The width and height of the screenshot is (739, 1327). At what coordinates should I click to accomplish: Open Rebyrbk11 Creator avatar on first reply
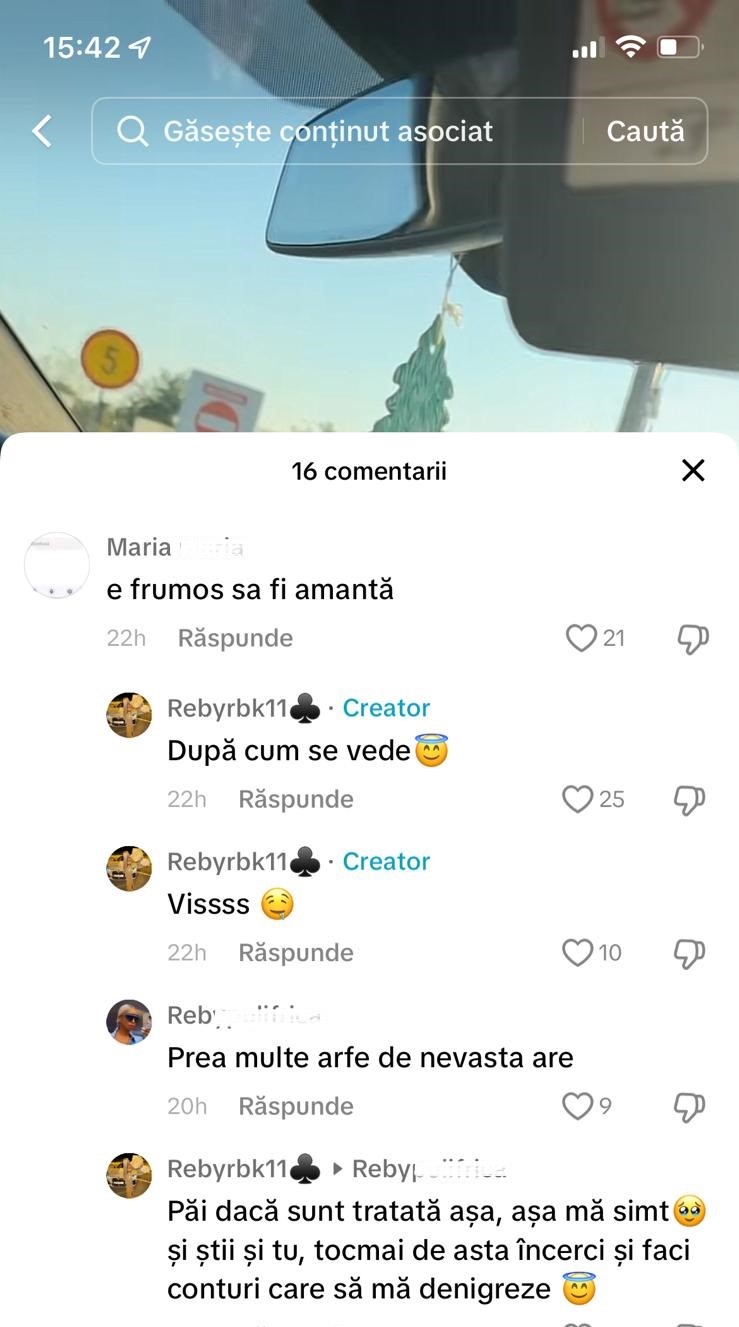(x=129, y=715)
